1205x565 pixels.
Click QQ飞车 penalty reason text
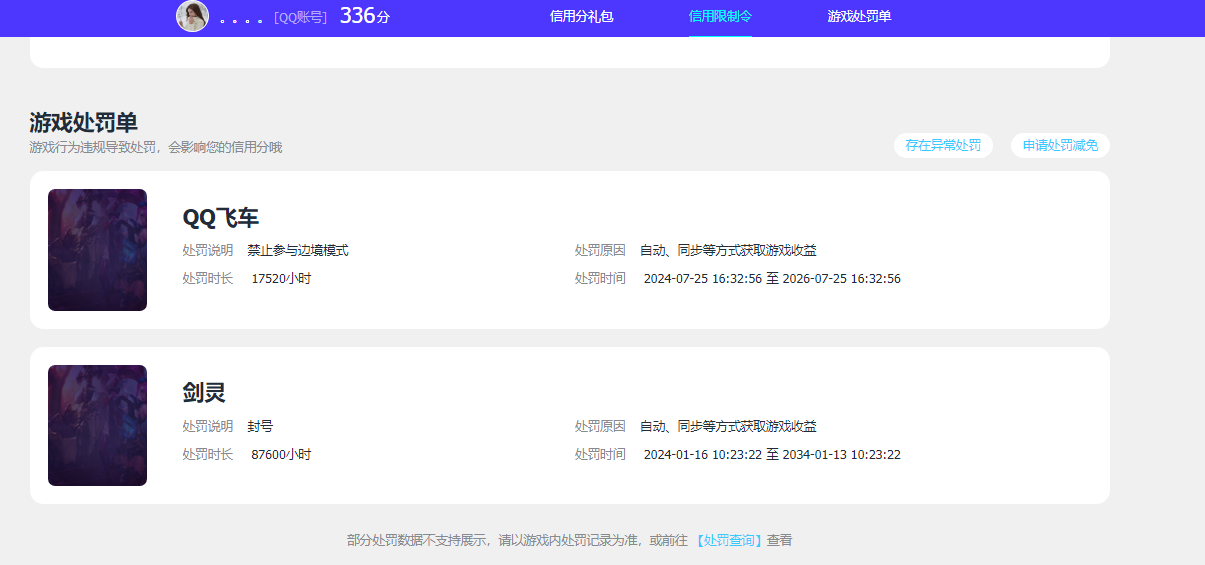tap(728, 251)
